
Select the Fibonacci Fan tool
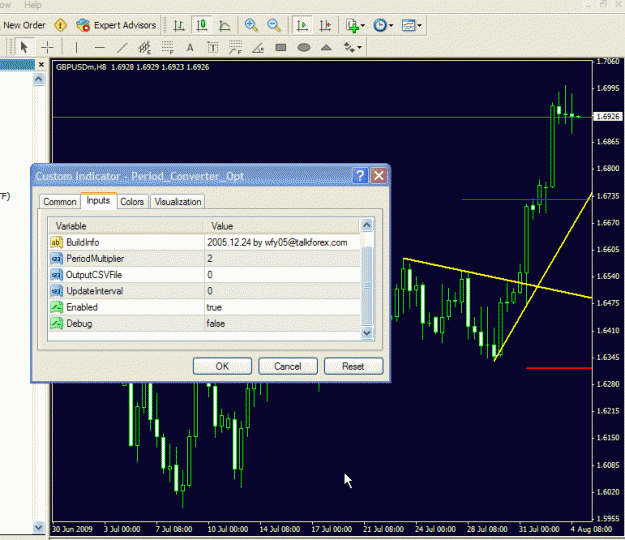(236, 47)
